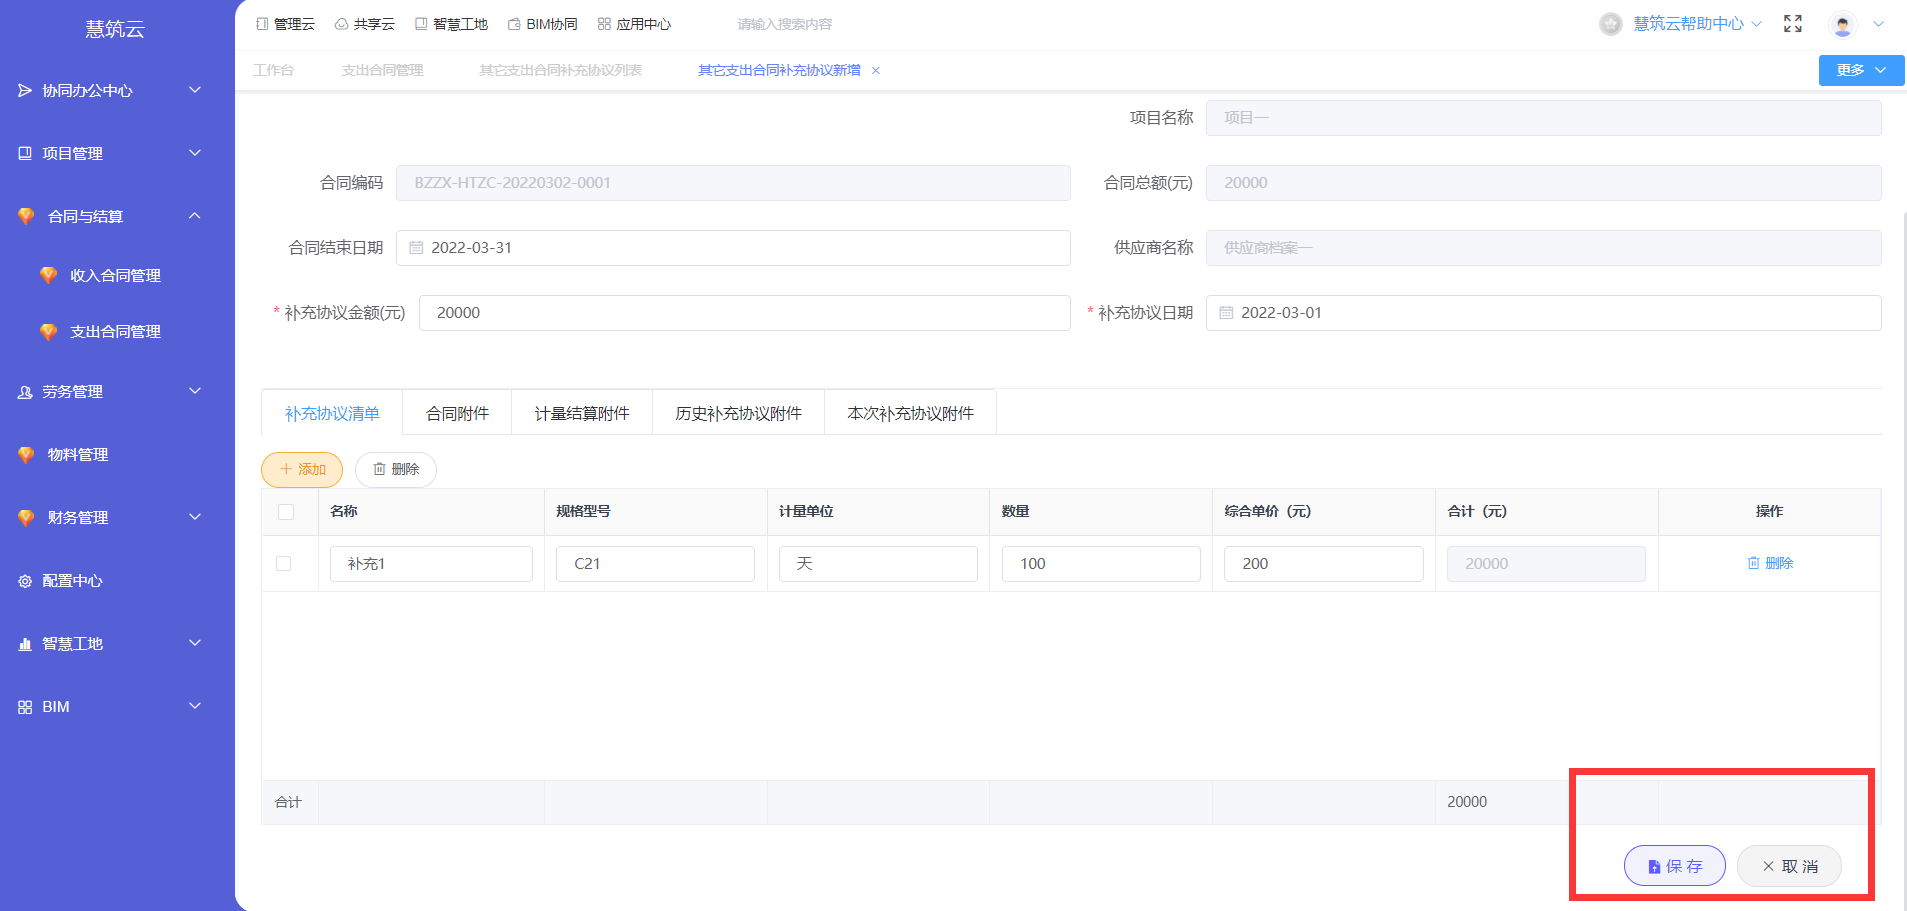Switch to the 合同附件 tab
Screen dimensions: 1907x911
click(x=457, y=413)
